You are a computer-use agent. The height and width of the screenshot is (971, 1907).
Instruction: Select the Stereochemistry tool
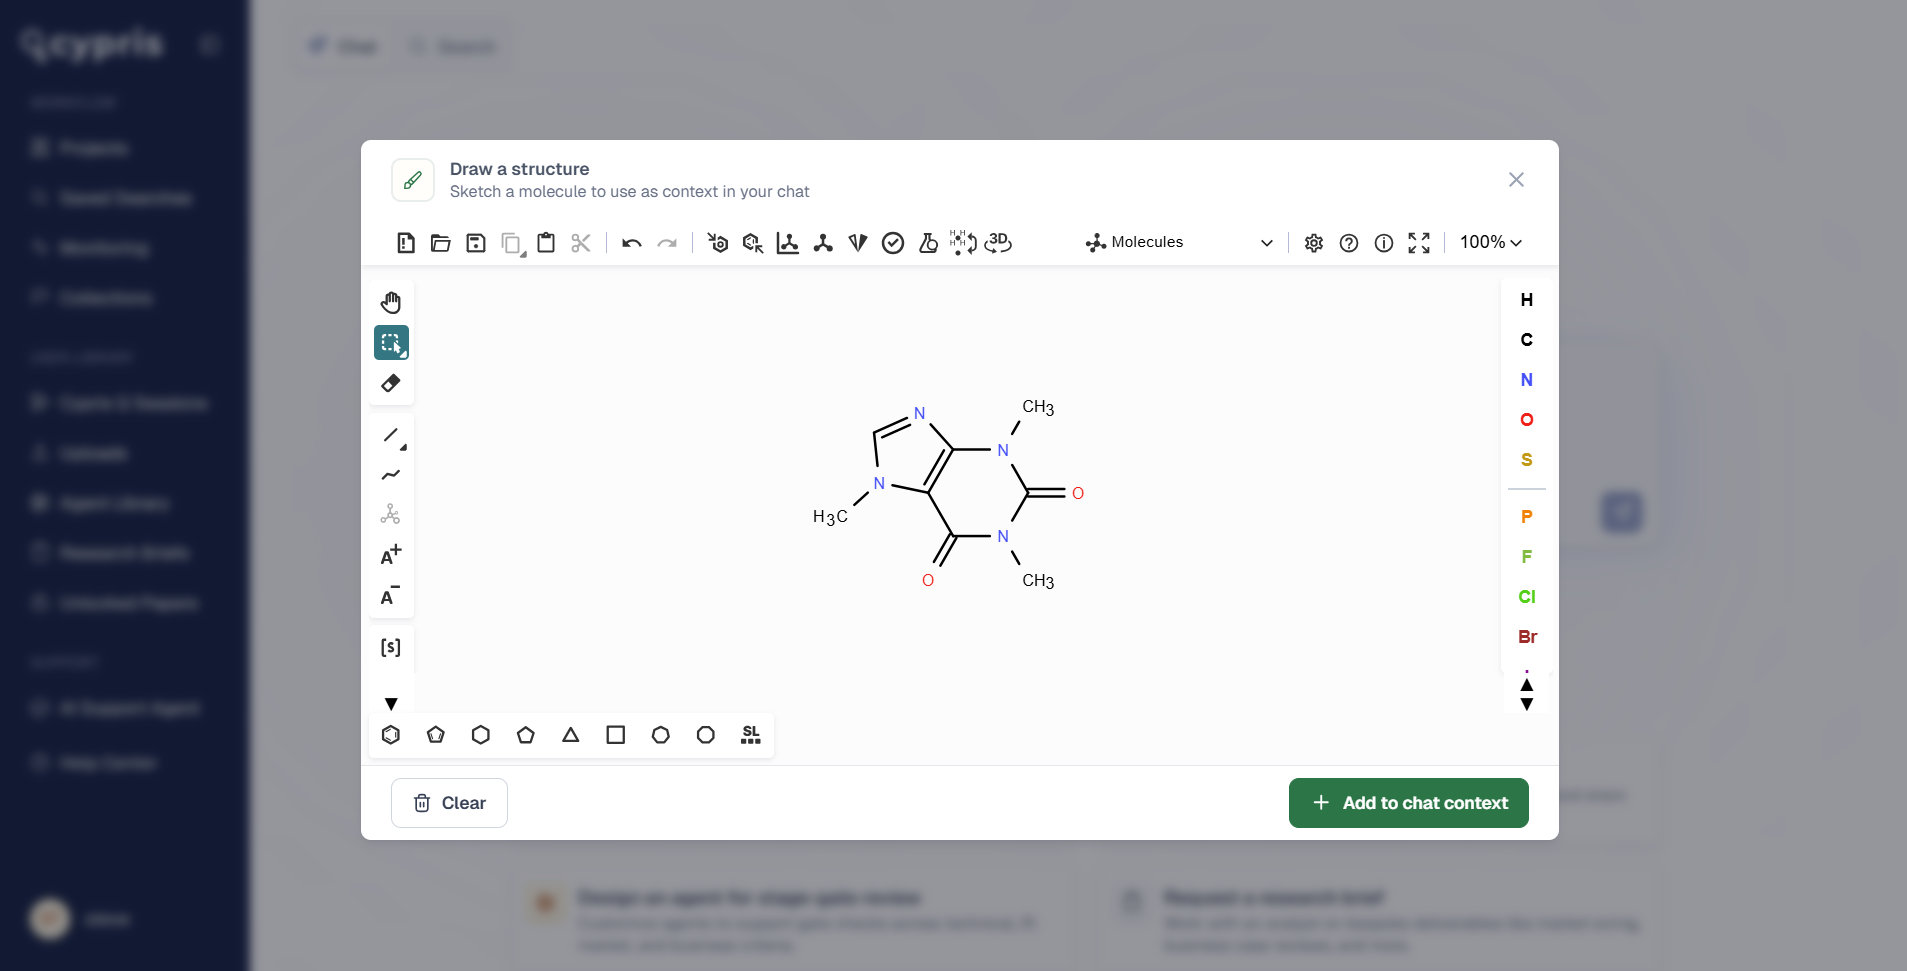(391, 515)
